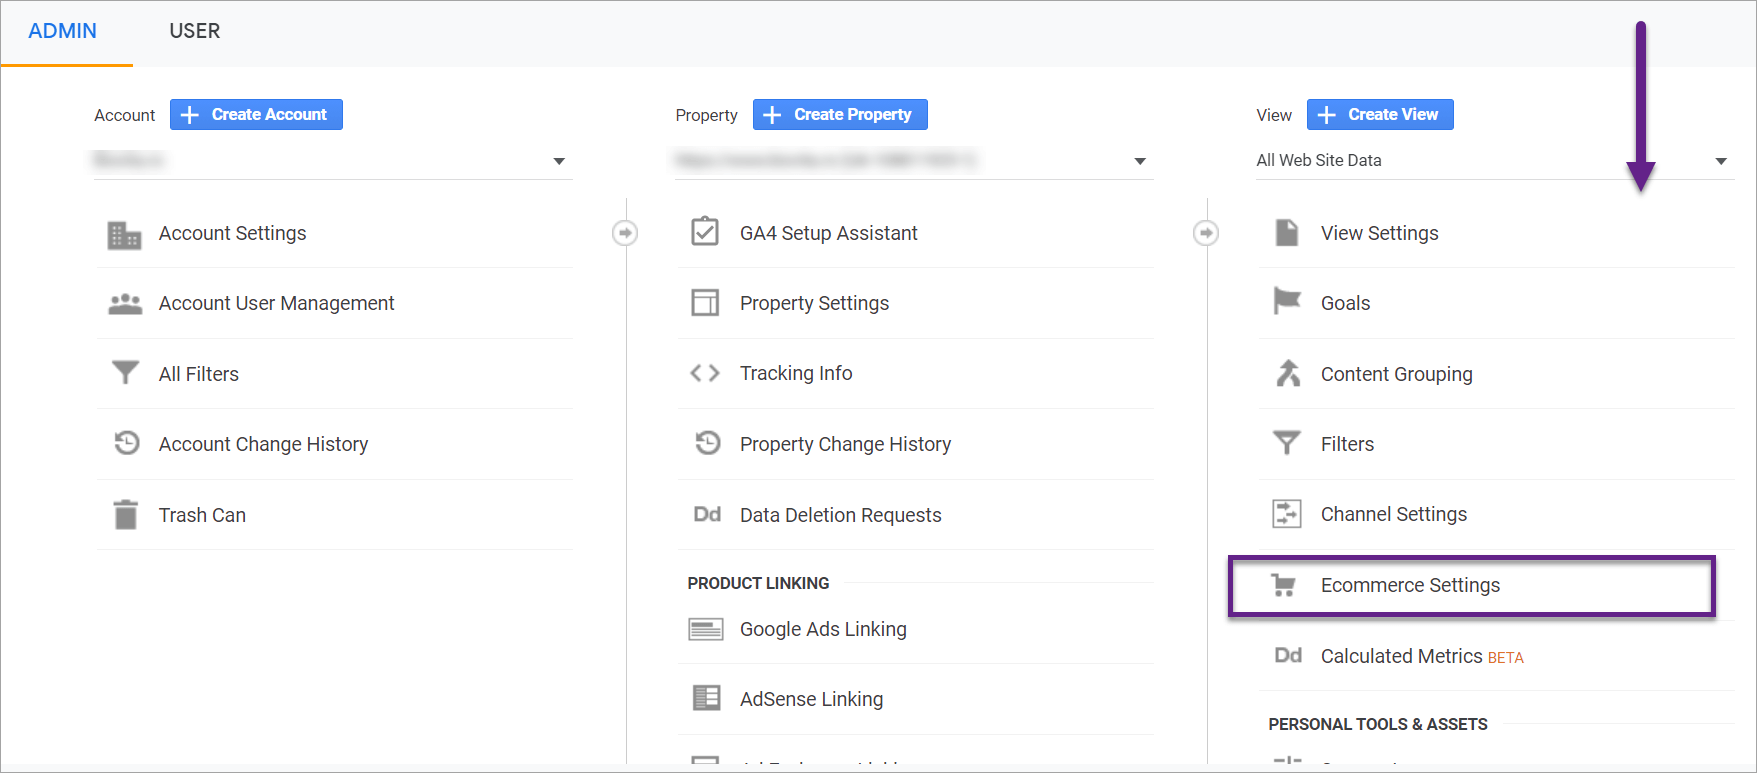Open the All Web Site Data view dropdown
1757x773 pixels.
pos(1721,161)
